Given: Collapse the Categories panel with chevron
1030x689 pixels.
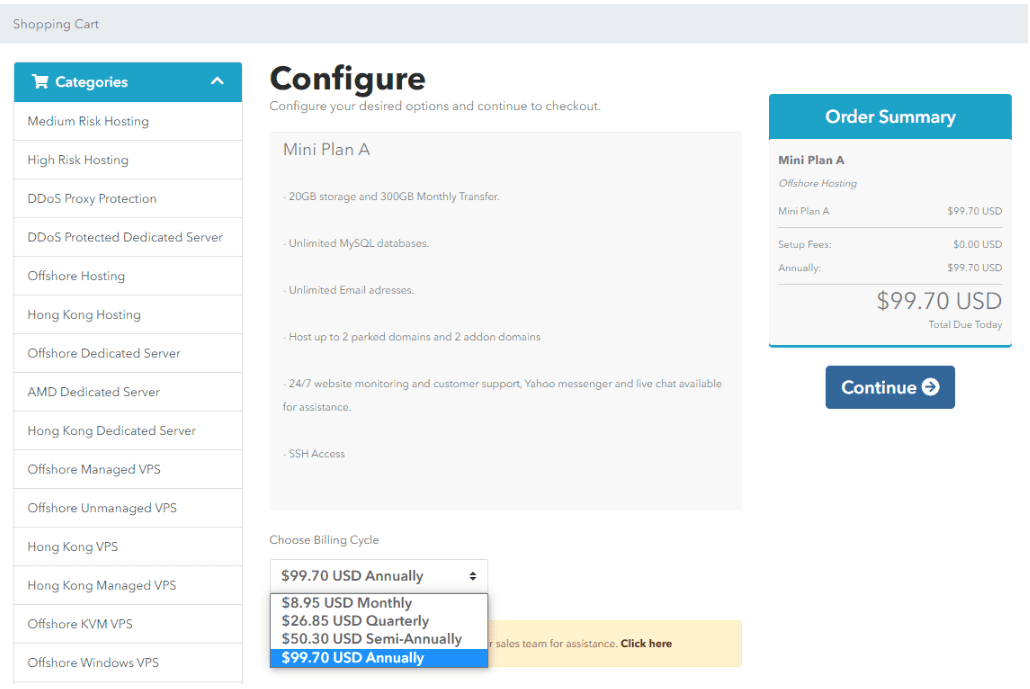Looking at the screenshot, I should [x=217, y=81].
